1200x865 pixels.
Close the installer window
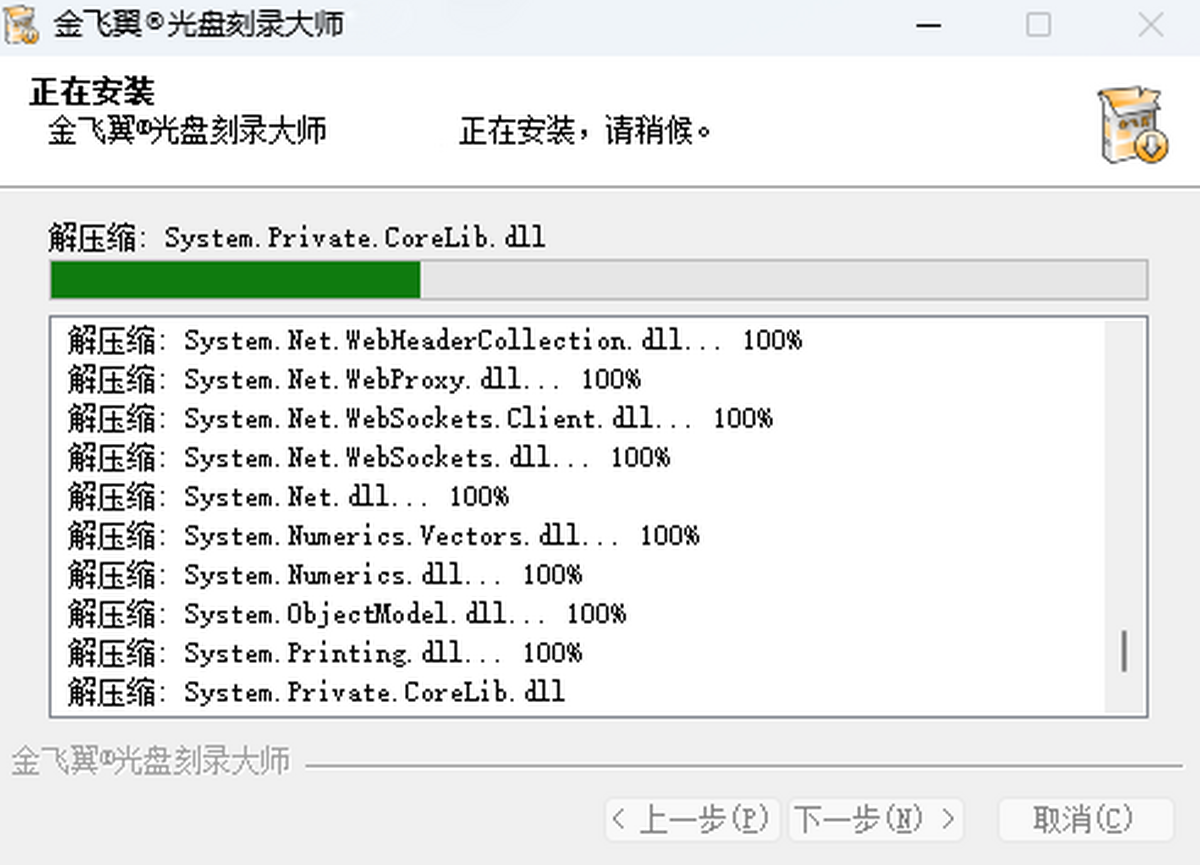[x=1150, y=25]
